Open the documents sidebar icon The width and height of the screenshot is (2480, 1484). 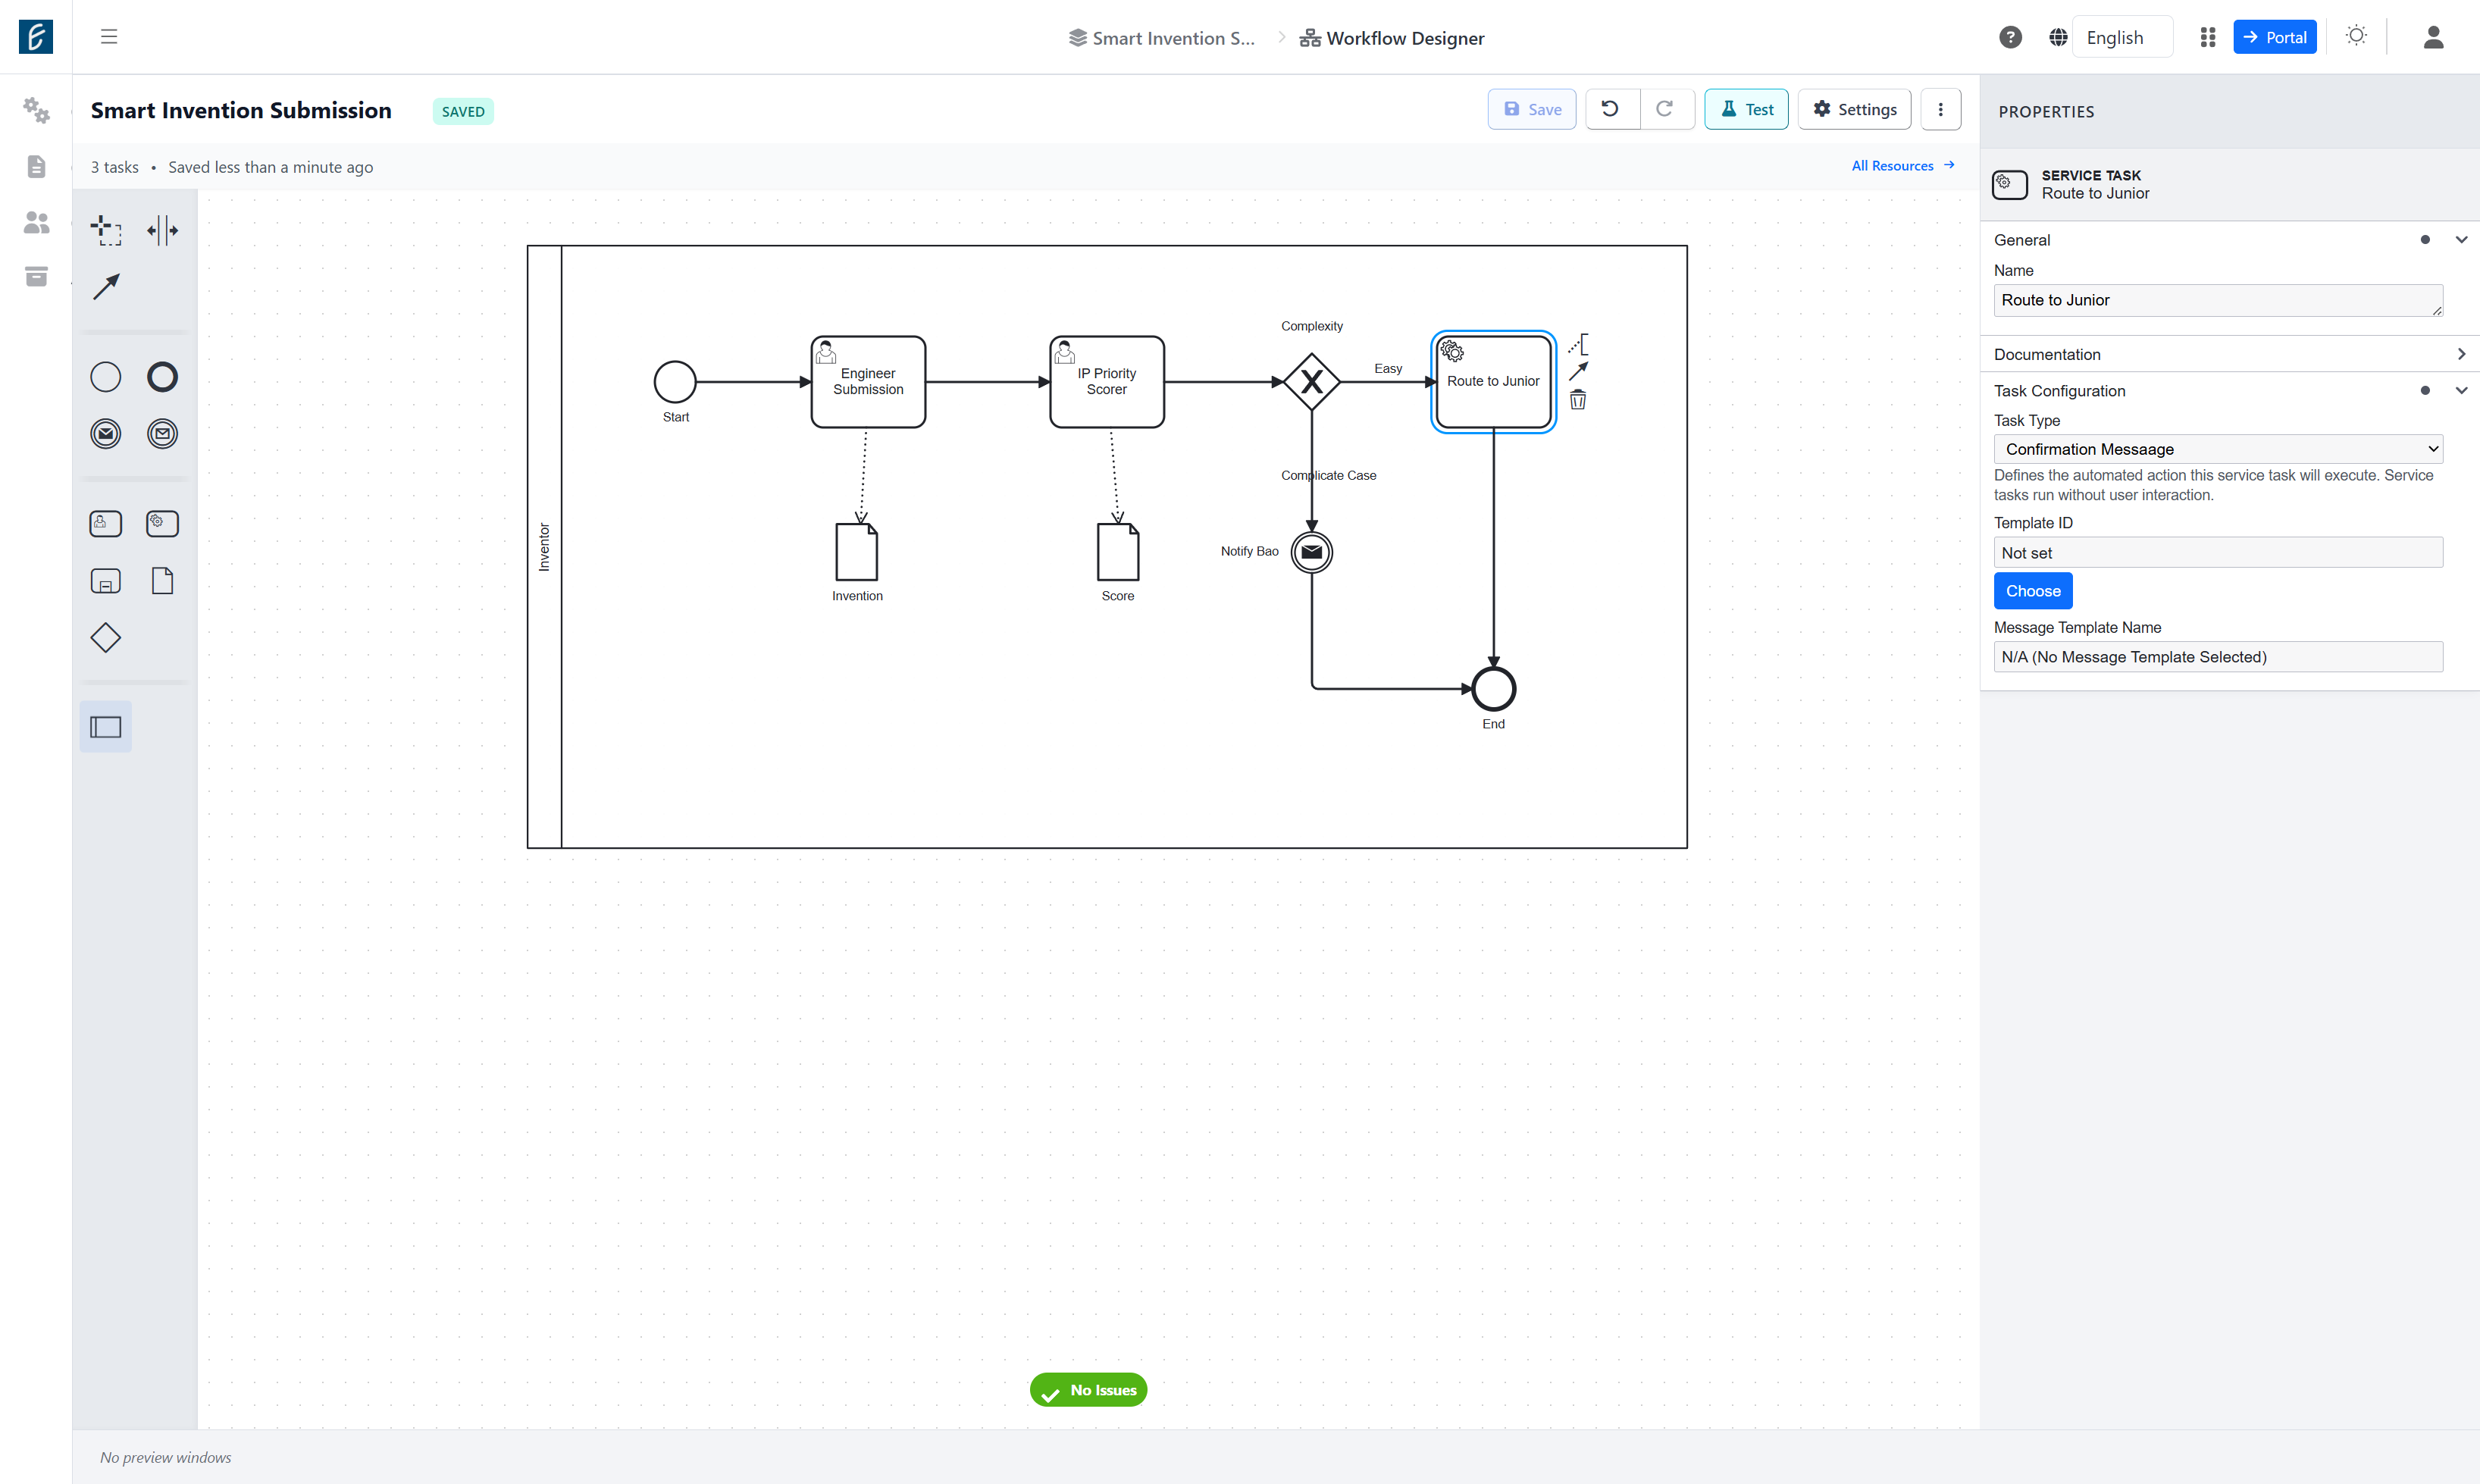[36, 166]
